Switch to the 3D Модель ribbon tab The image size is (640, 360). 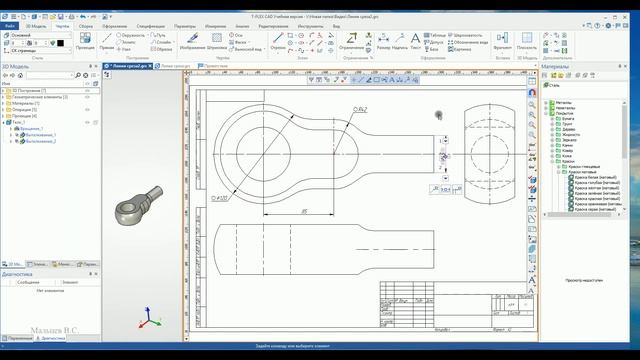36,26
